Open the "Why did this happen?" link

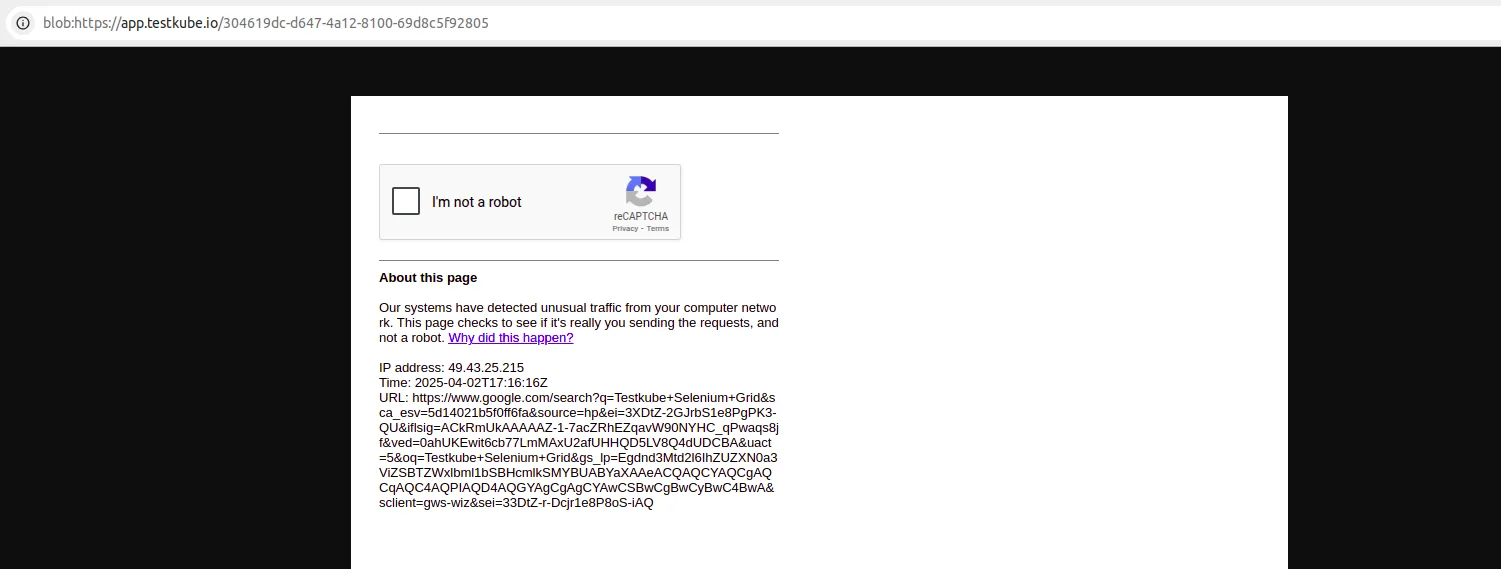click(x=511, y=338)
